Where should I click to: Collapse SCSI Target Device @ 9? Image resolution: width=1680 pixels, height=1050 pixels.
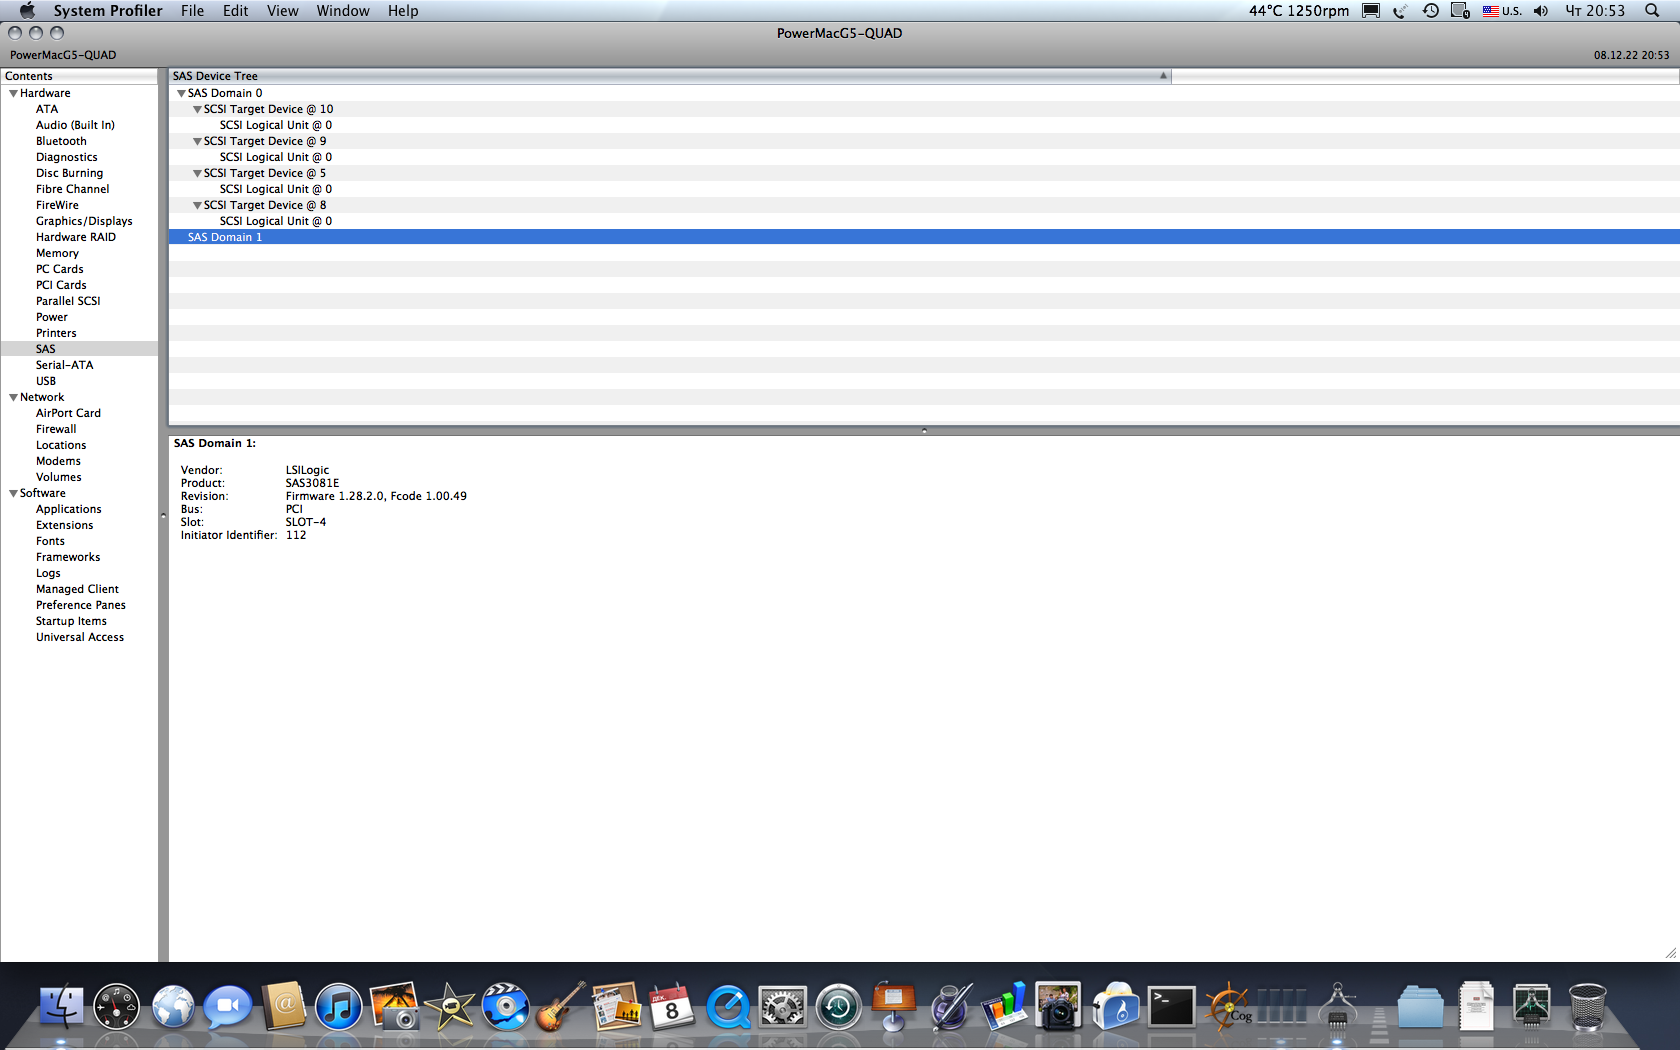click(x=197, y=141)
